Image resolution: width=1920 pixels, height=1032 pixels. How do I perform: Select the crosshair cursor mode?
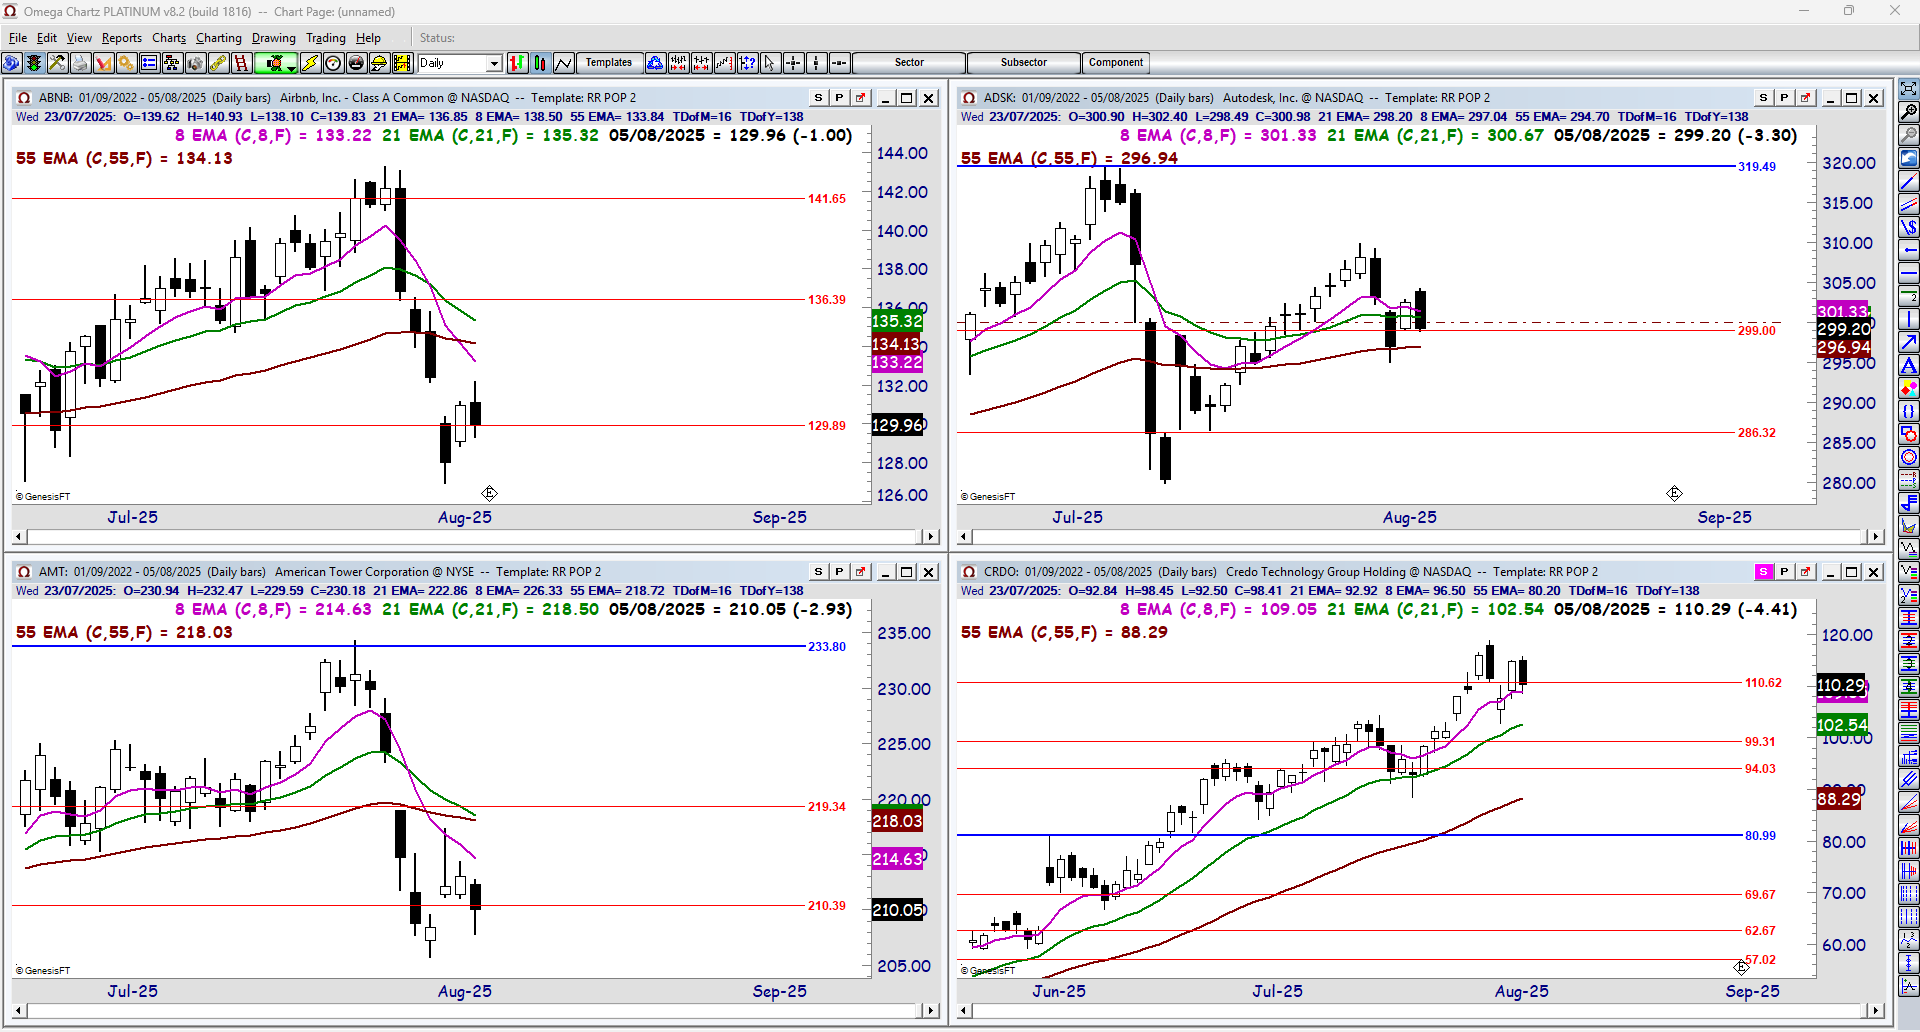(793, 63)
